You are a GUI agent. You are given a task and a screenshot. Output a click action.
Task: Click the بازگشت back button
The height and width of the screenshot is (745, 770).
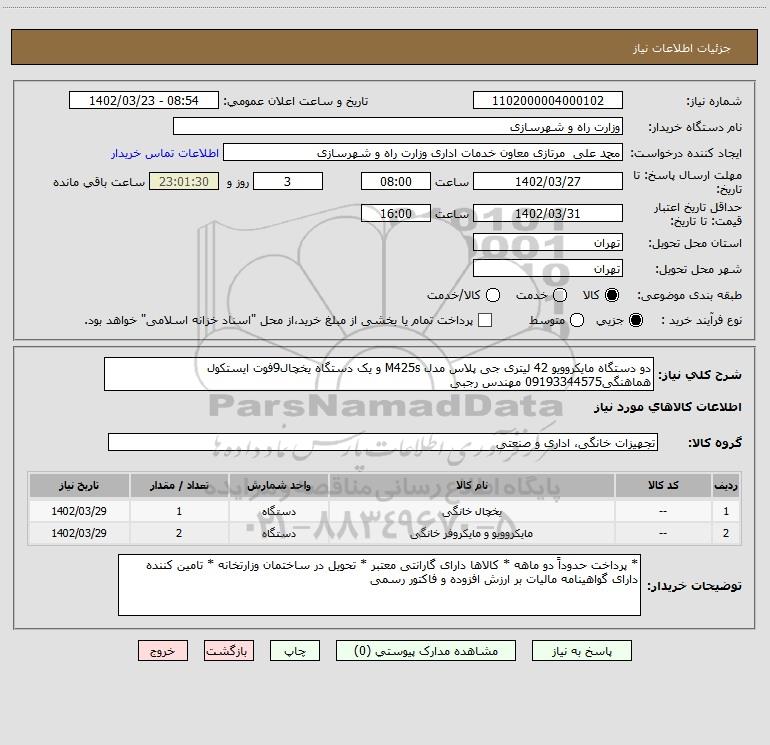click(x=229, y=651)
